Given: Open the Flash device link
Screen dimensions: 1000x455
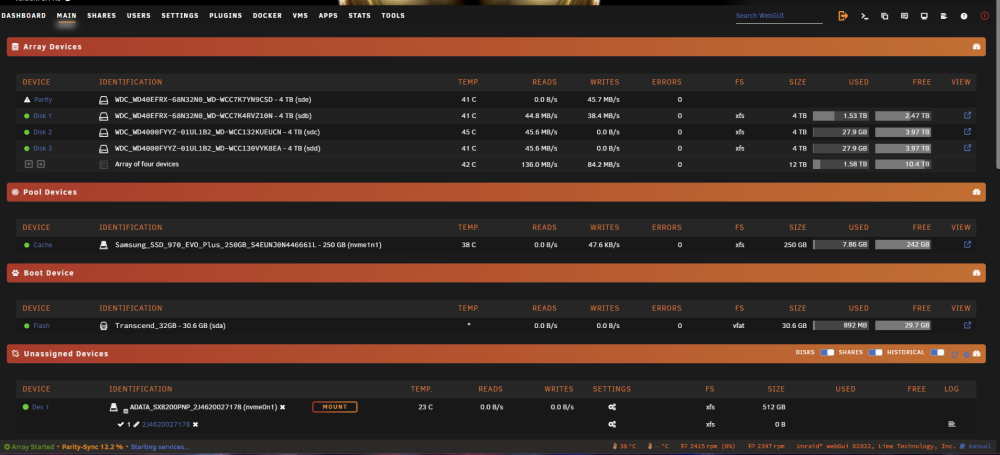Looking at the screenshot, I should tap(41, 325).
